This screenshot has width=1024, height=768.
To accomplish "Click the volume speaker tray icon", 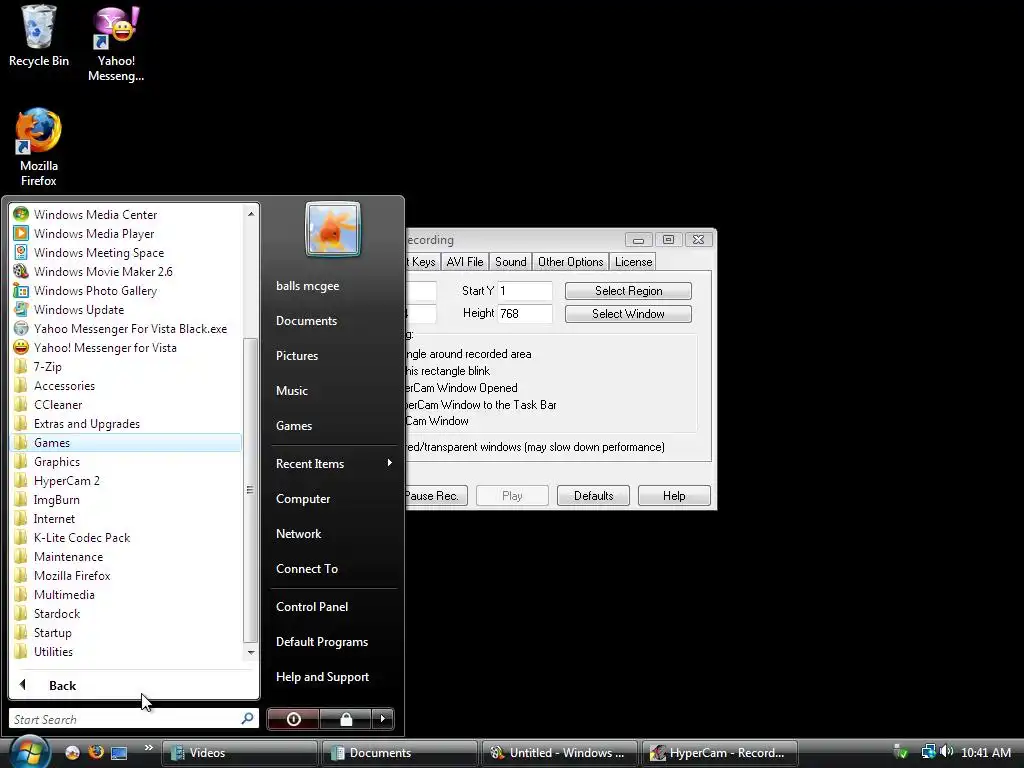I will pos(947,752).
